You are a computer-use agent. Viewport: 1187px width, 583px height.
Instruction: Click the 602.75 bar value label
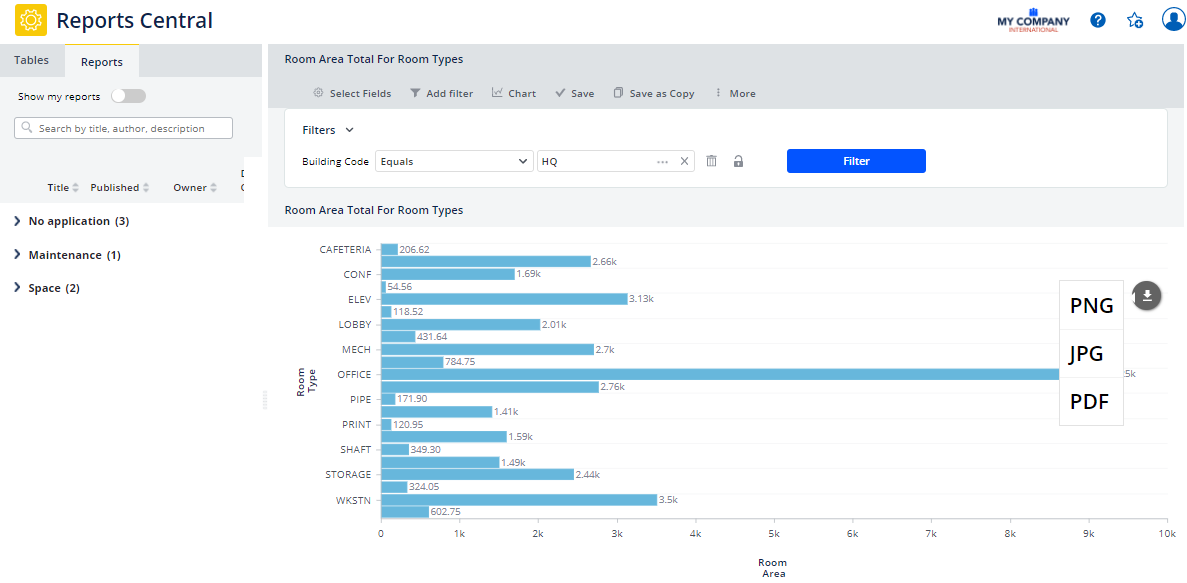[446, 513]
